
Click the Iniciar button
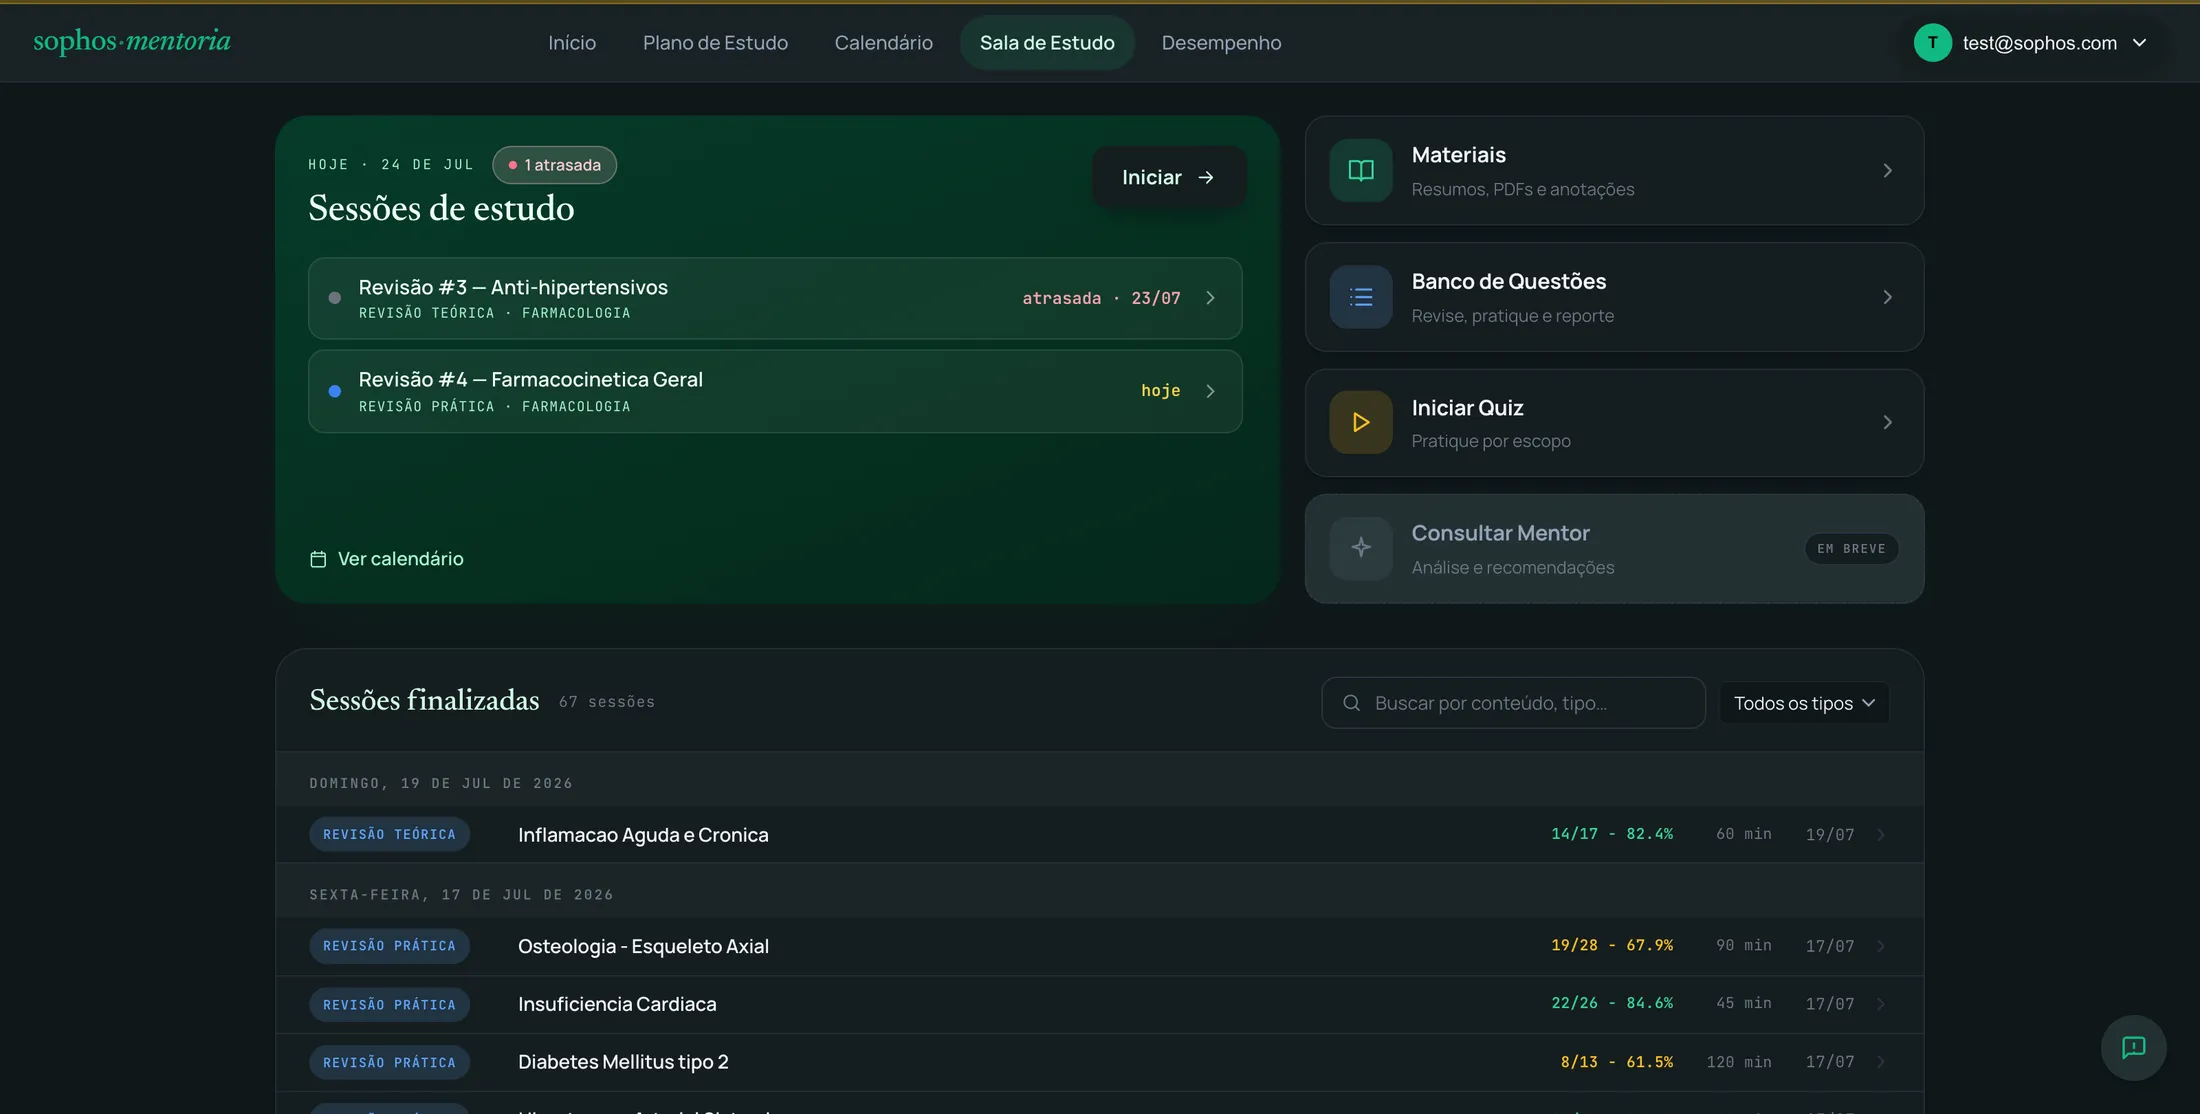pos(1169,177)
